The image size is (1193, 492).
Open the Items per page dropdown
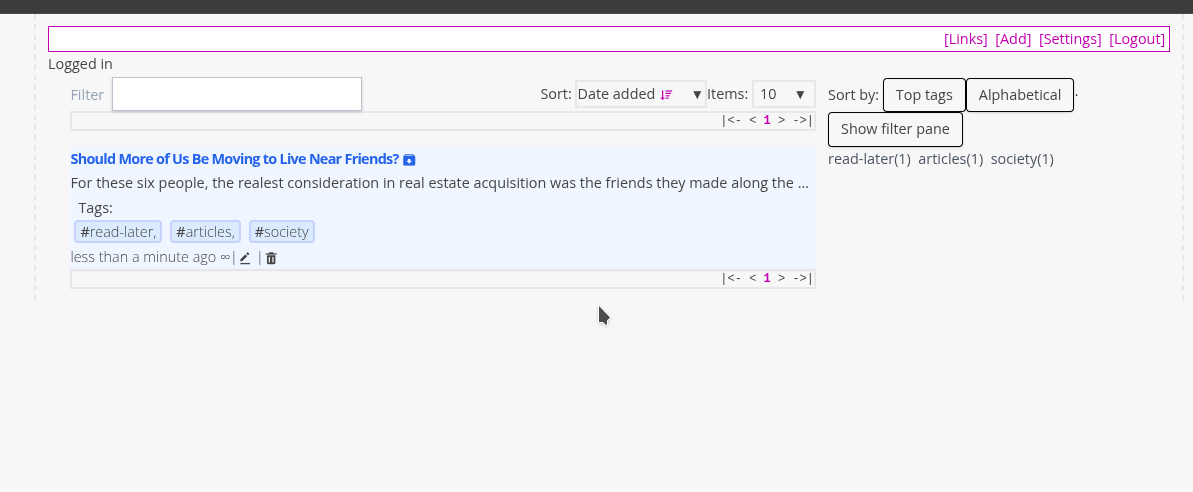pyautogui.click(x=783, y=94)
